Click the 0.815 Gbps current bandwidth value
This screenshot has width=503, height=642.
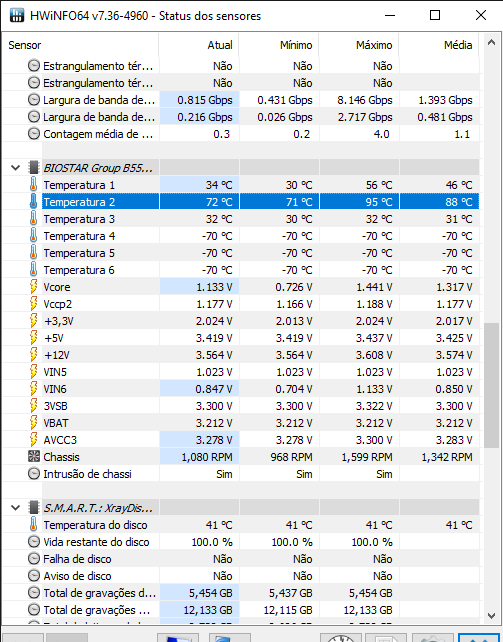(x=205, y=100)
